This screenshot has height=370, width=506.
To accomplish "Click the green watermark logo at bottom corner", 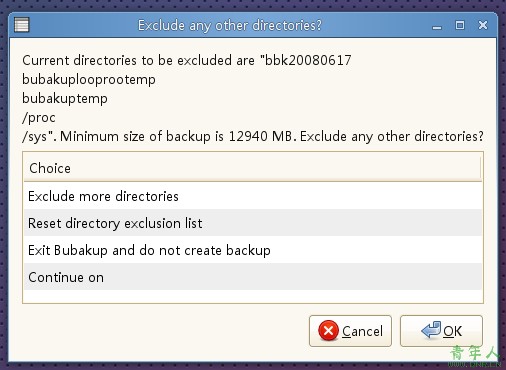I will pos(475,357).
